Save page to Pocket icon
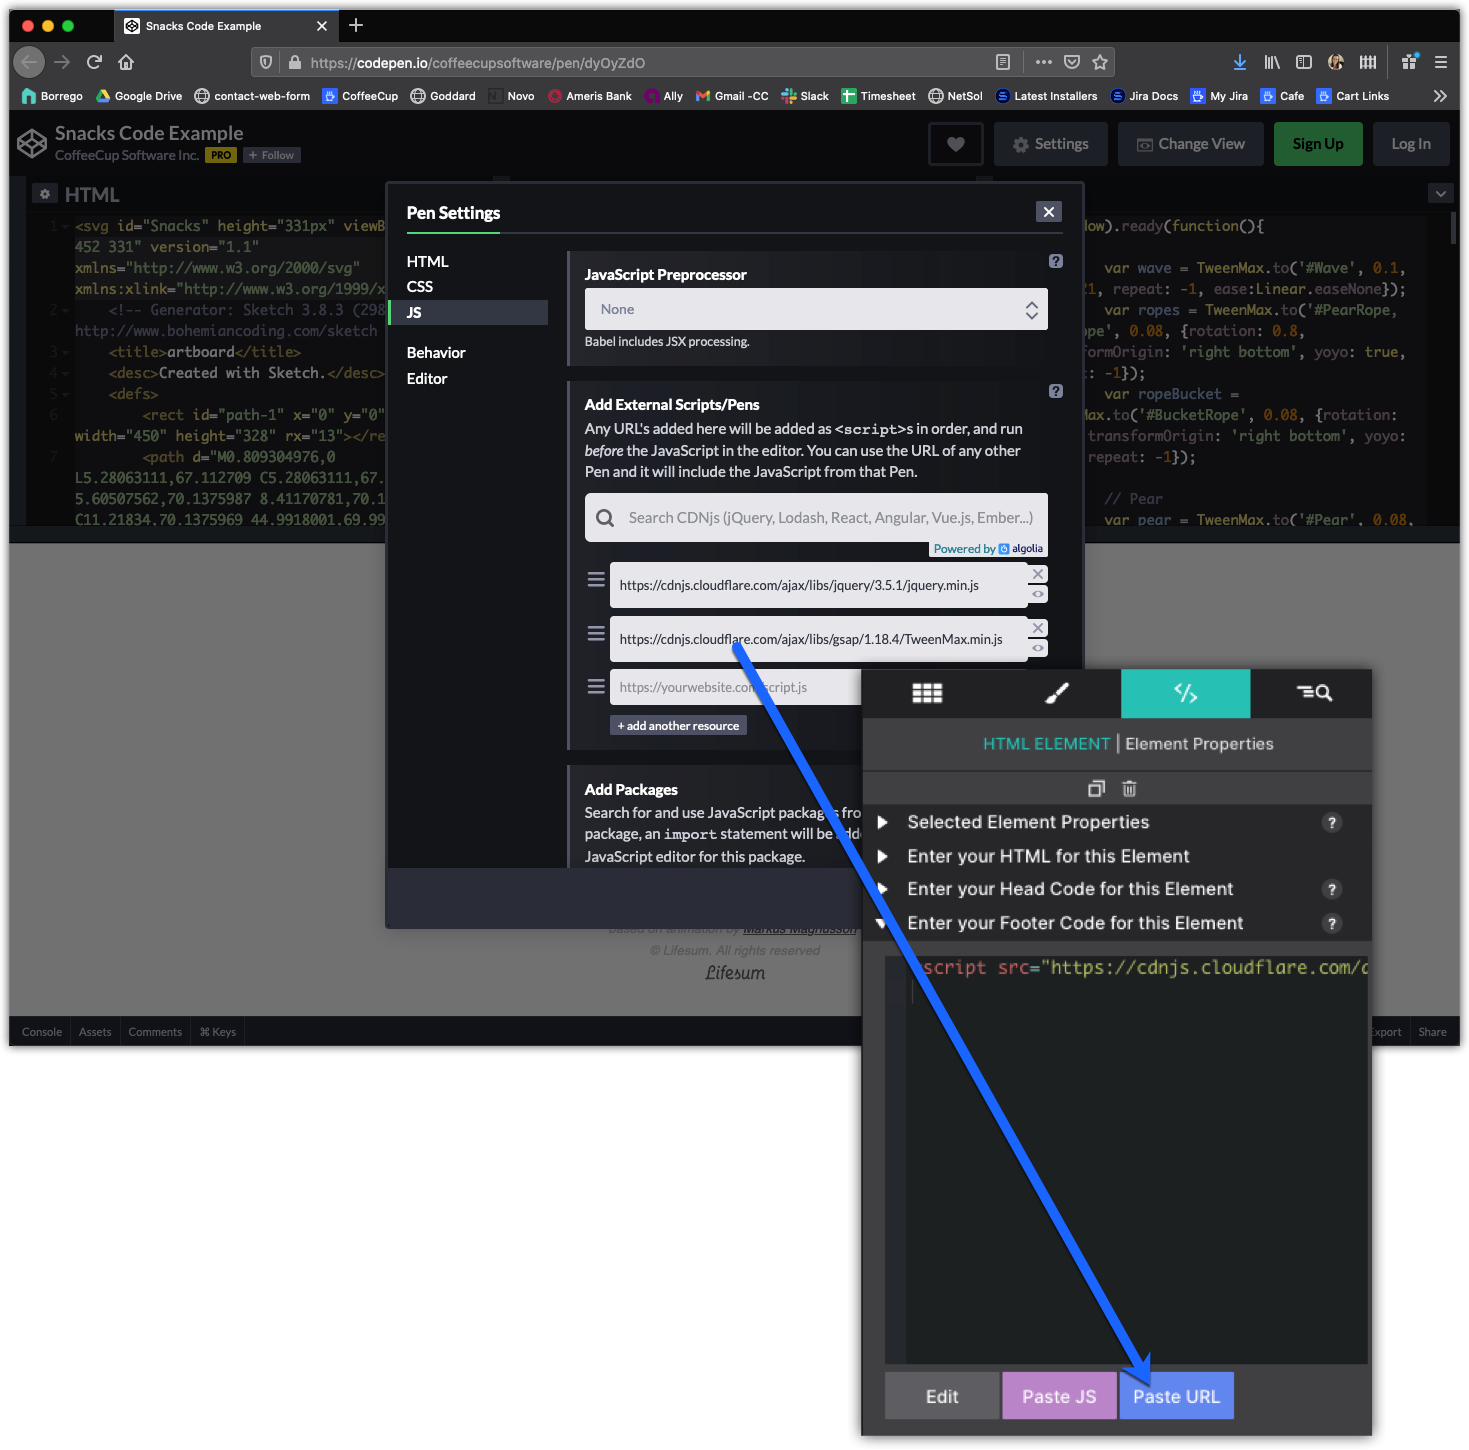The width and height of the screenshot is (1469, 1450). (x=1072, y=62)
